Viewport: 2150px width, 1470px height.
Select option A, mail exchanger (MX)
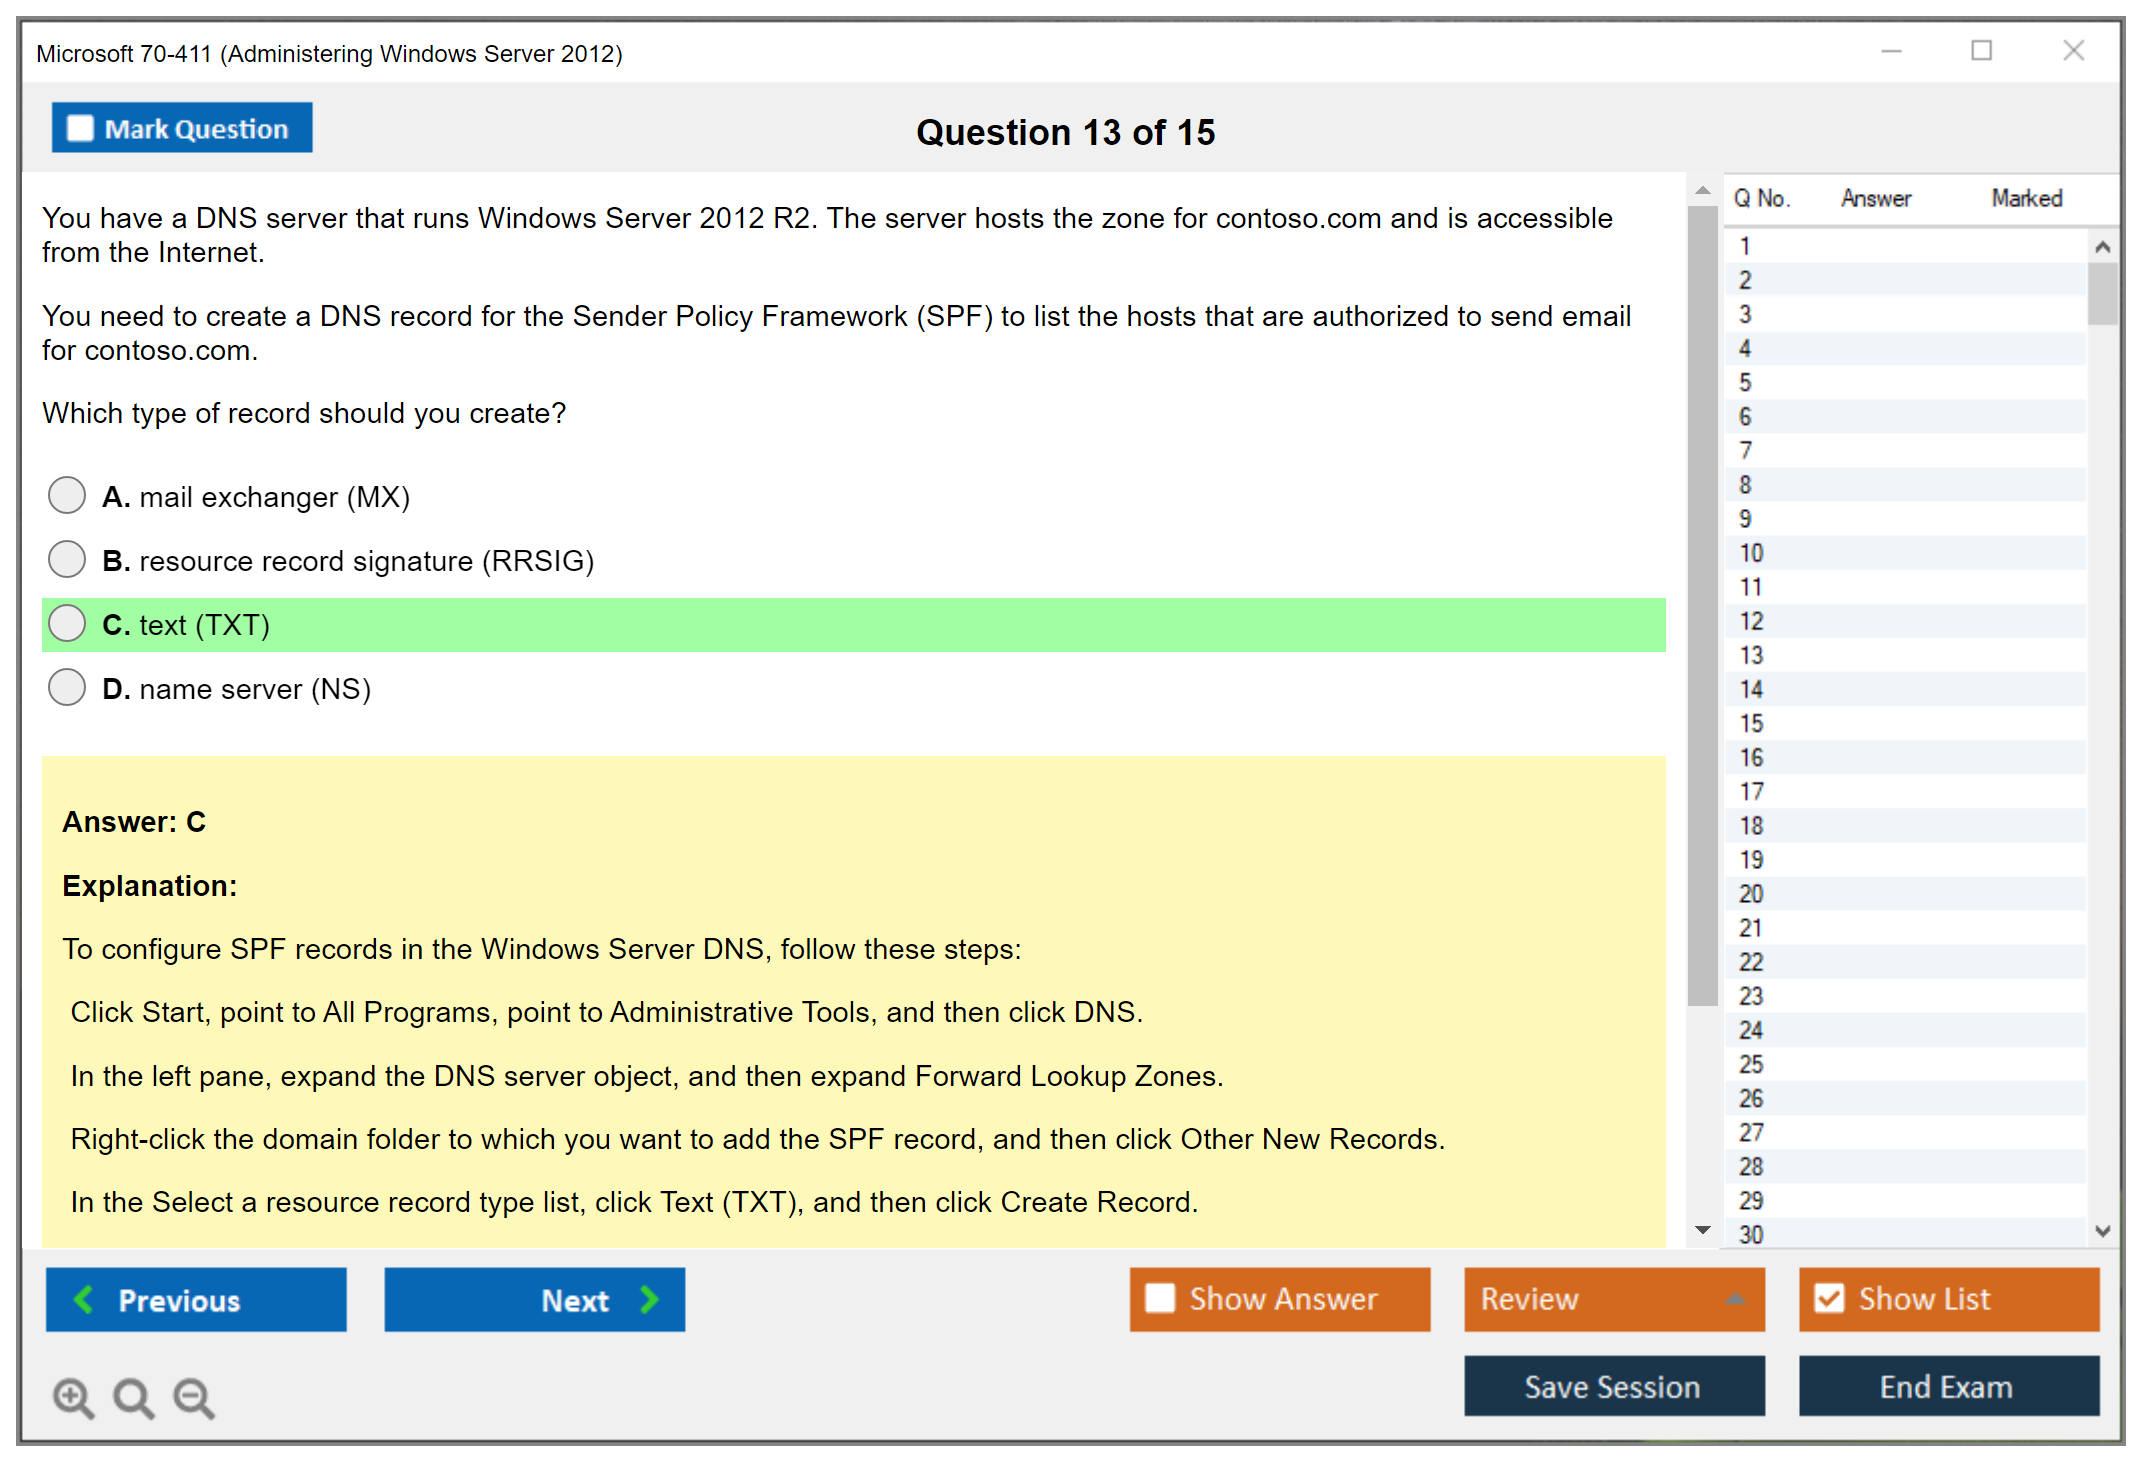click(x=67, y=495)
